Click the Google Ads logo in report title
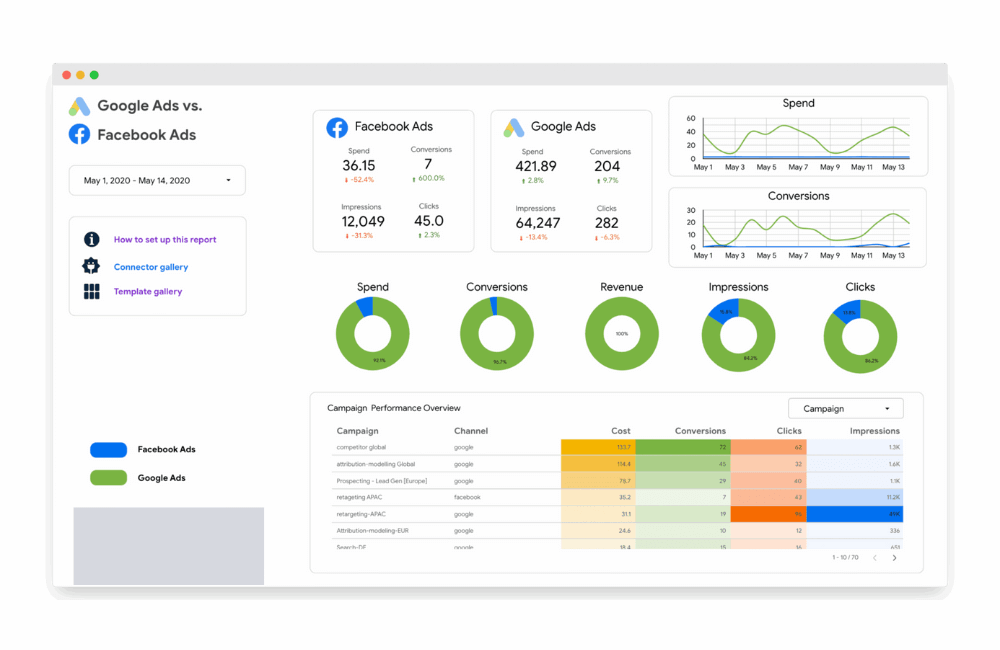1000x650 pixels. coord(79,106)
